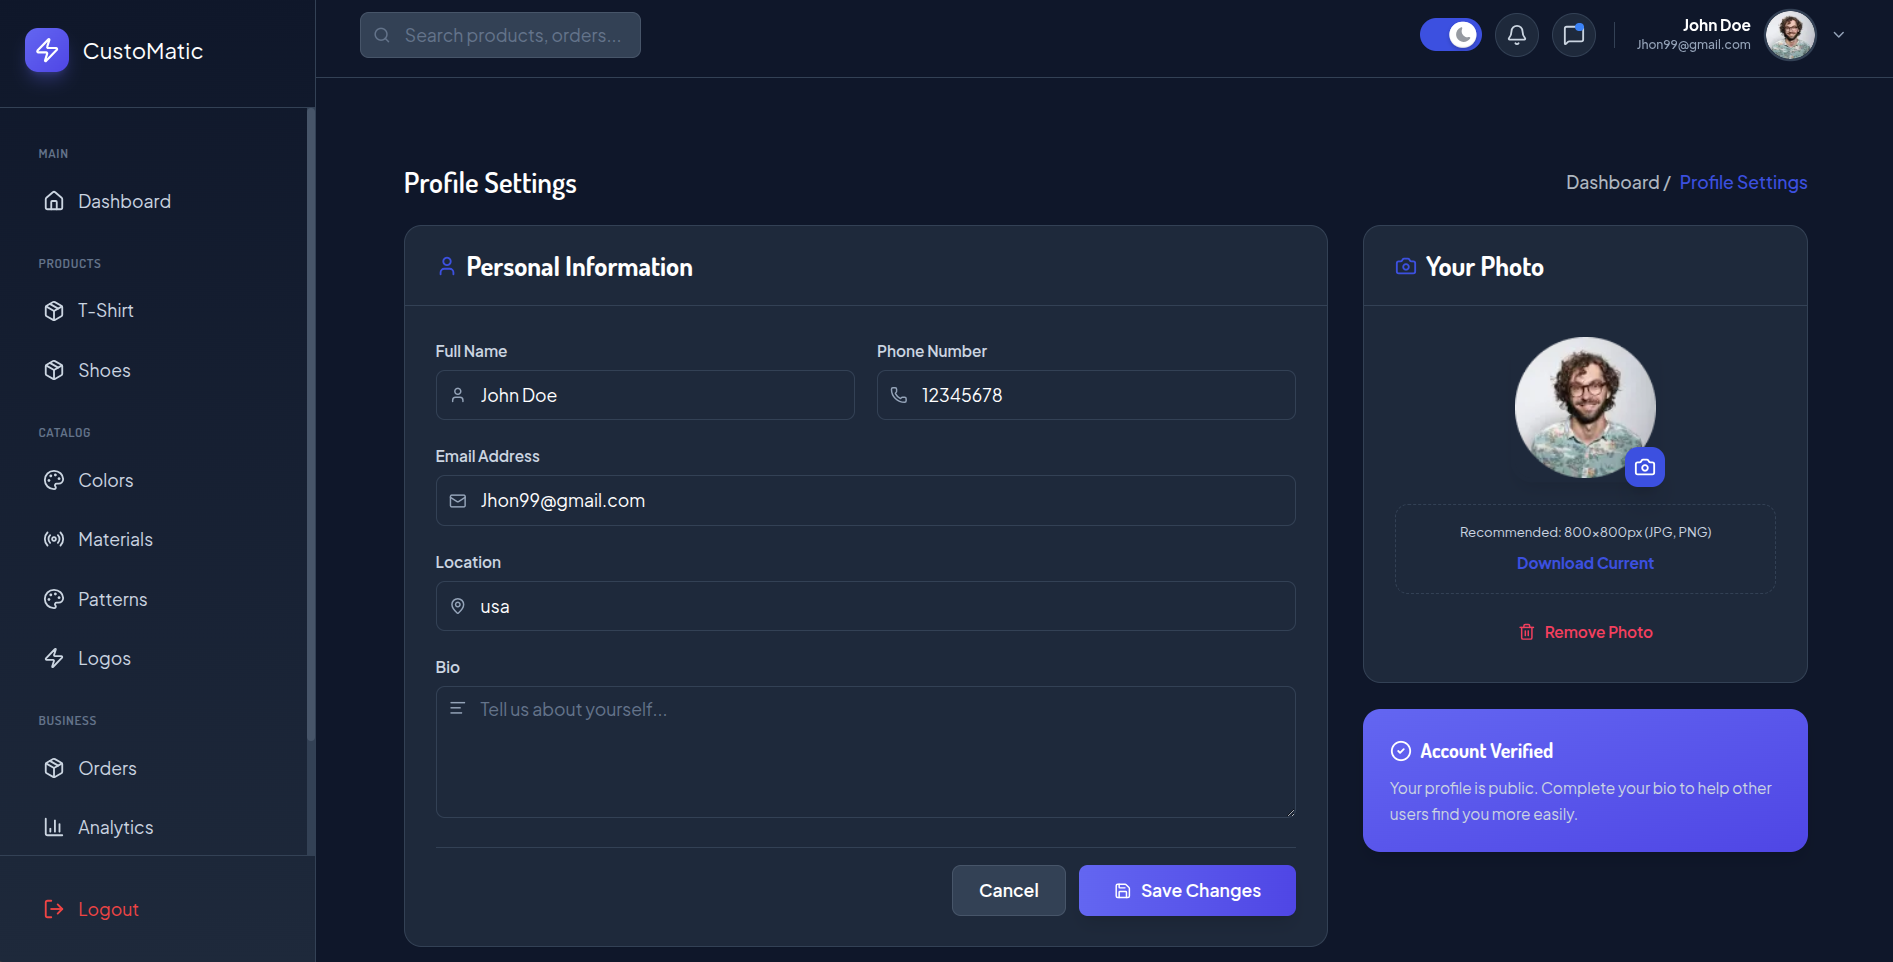Image resolution: width=1893 pixels, height=962 pixels.
Task: Click the Dashboard home icon
Action: pos(54,201)
